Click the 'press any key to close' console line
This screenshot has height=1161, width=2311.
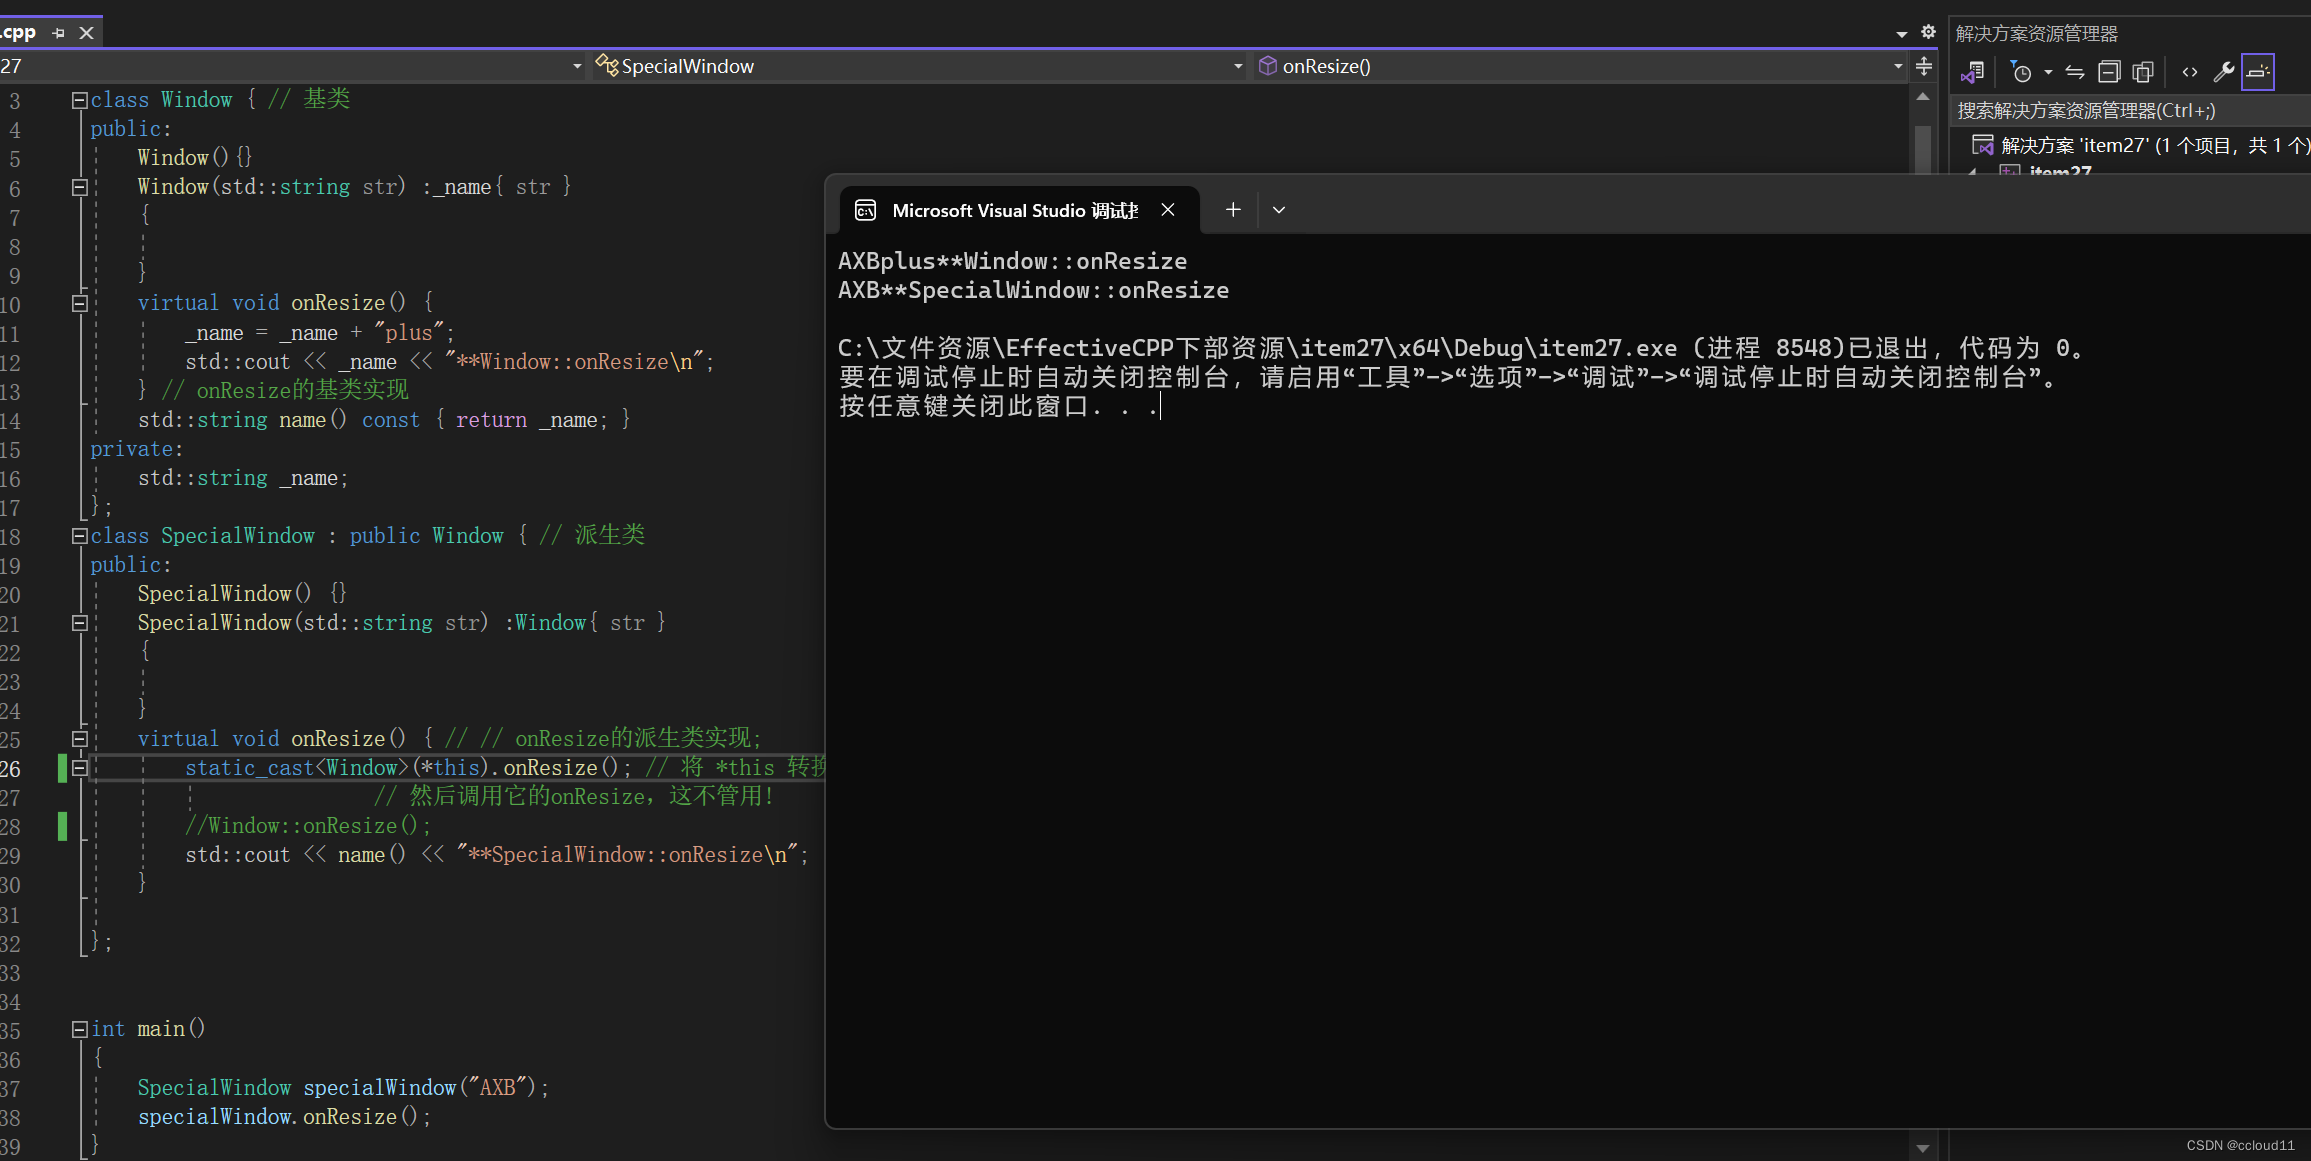pyautogui.click(x=999, y=406)
